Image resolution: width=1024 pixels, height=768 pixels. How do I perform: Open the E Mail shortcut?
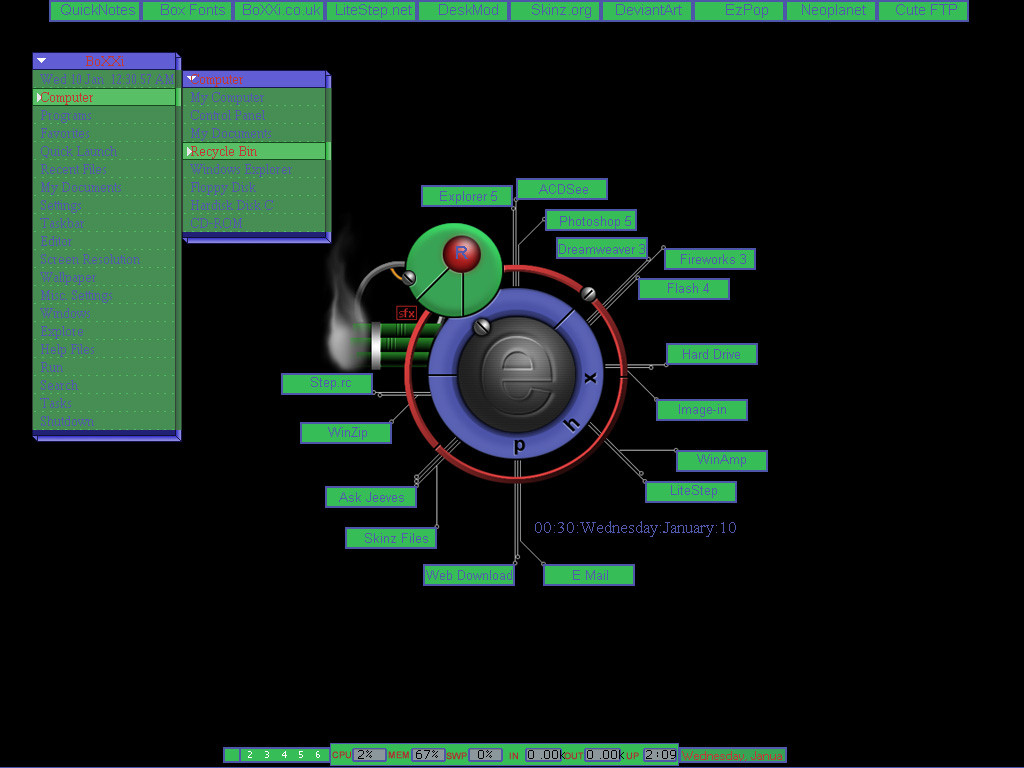coord(589,575)
